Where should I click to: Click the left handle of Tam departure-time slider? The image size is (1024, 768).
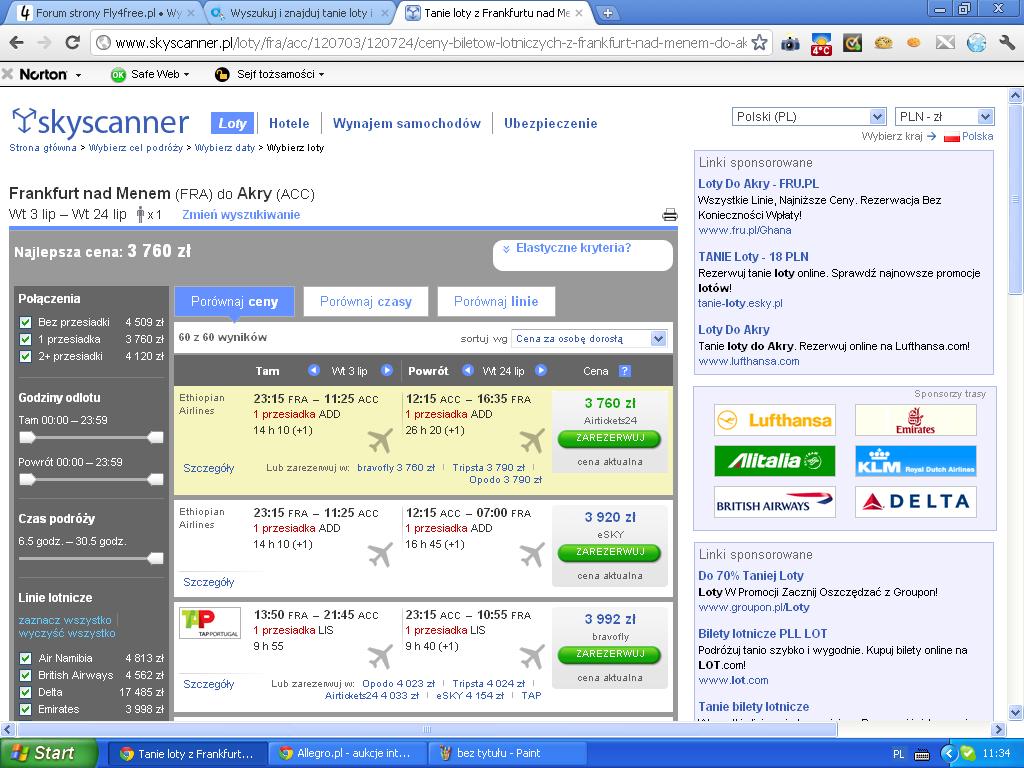(x=27, y=438)
